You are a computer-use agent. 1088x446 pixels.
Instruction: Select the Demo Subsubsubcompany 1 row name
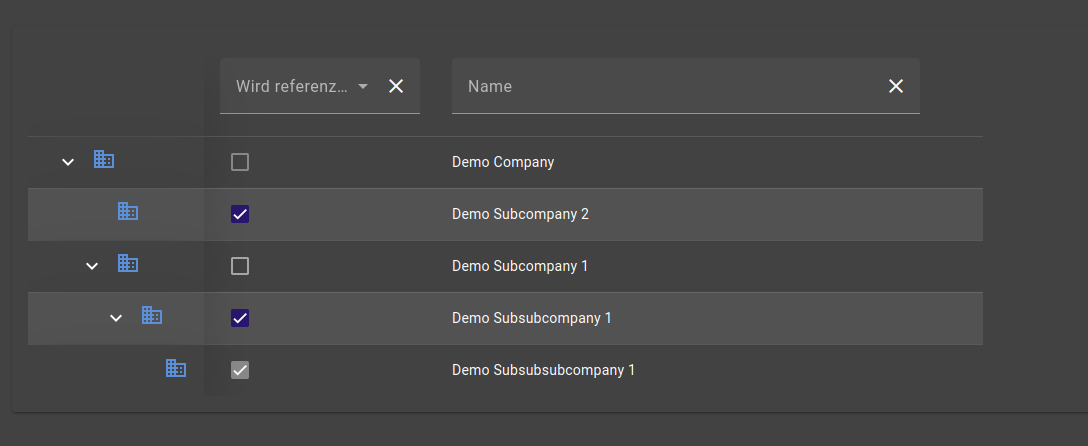pos(543,370)
